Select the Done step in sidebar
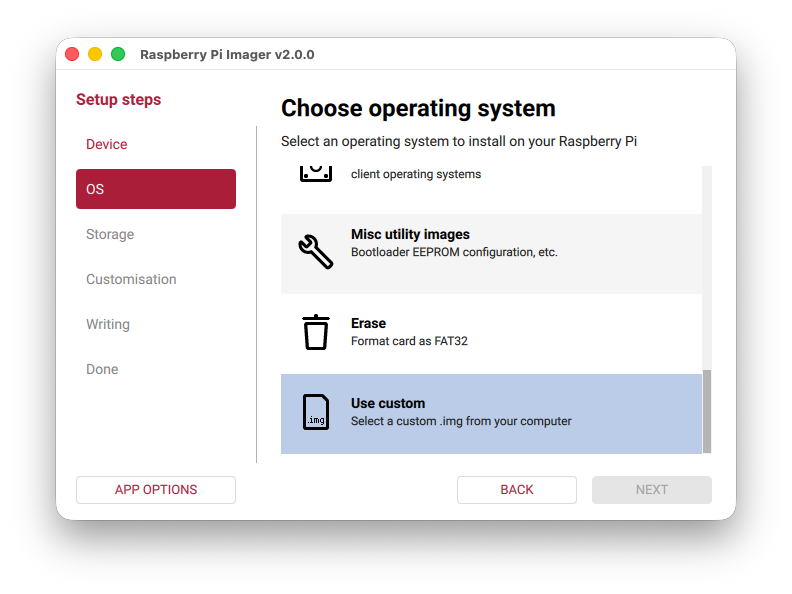 tap(156, 369)
